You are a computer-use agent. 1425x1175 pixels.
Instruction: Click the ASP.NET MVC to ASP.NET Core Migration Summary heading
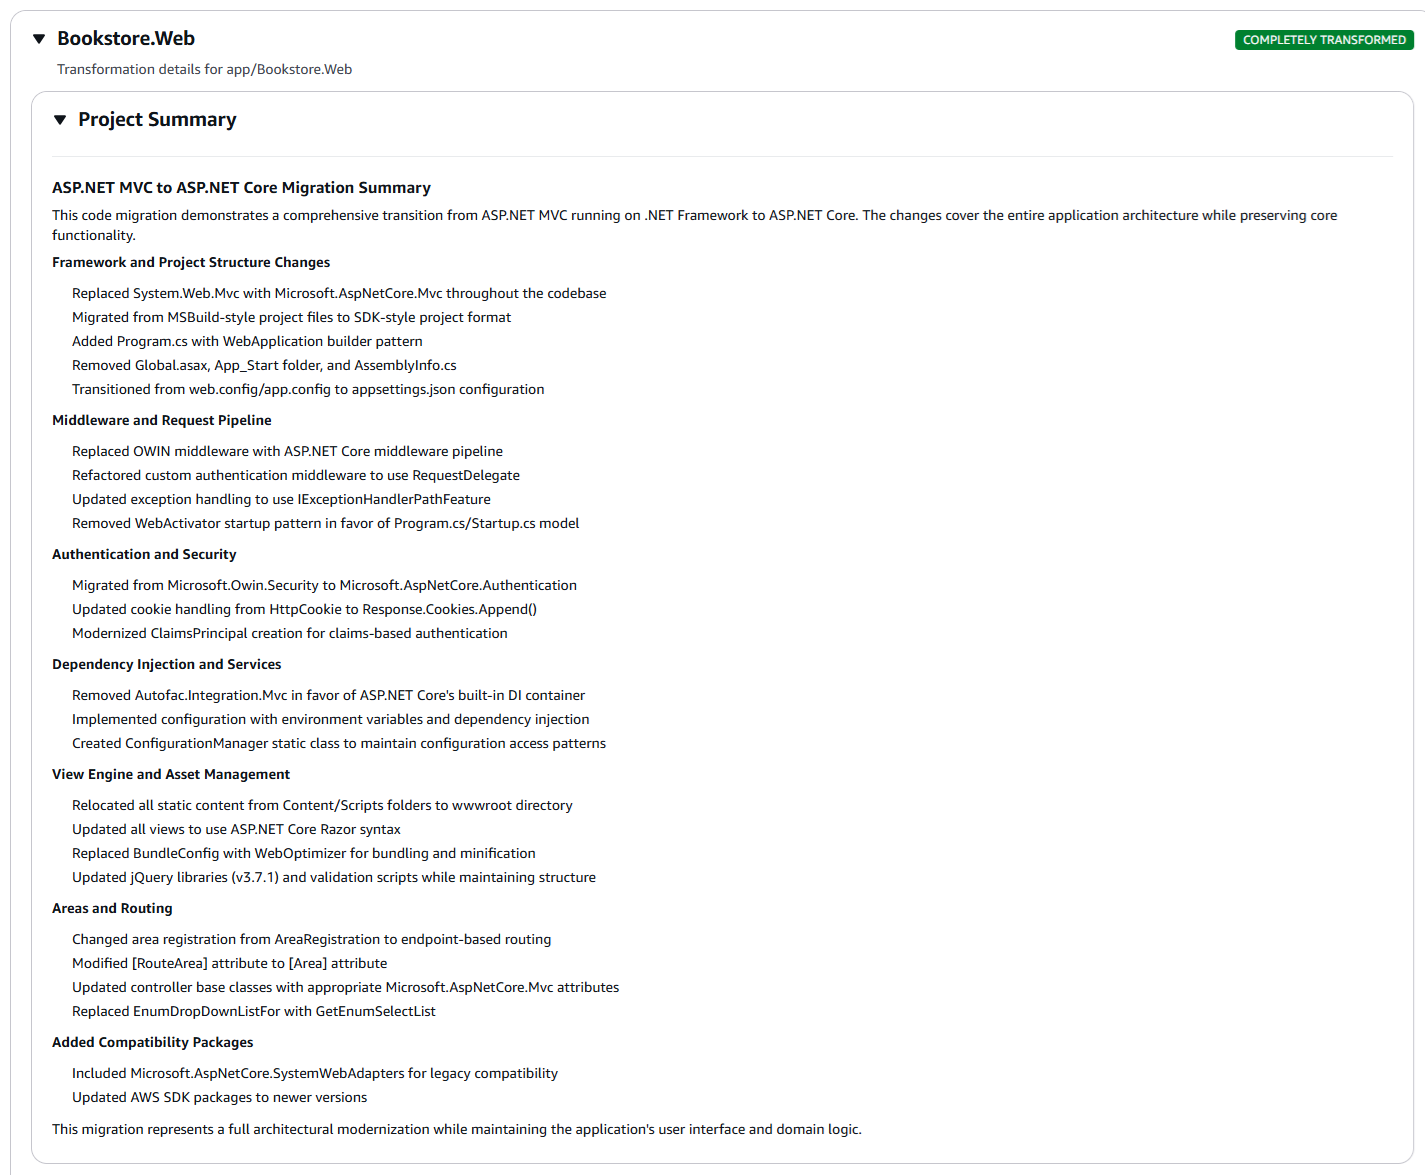pos(241,188)
